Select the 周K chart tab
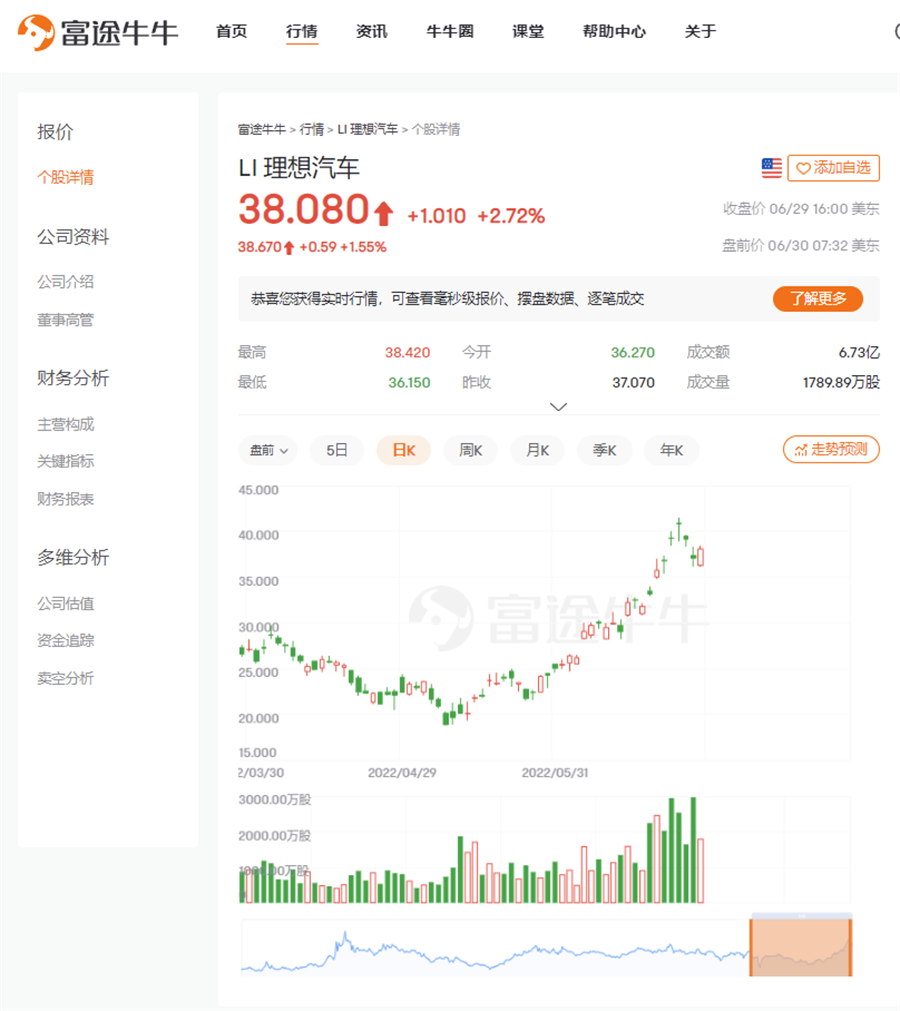The height and width of the screenshot is (1011, 900). point(471,450)
